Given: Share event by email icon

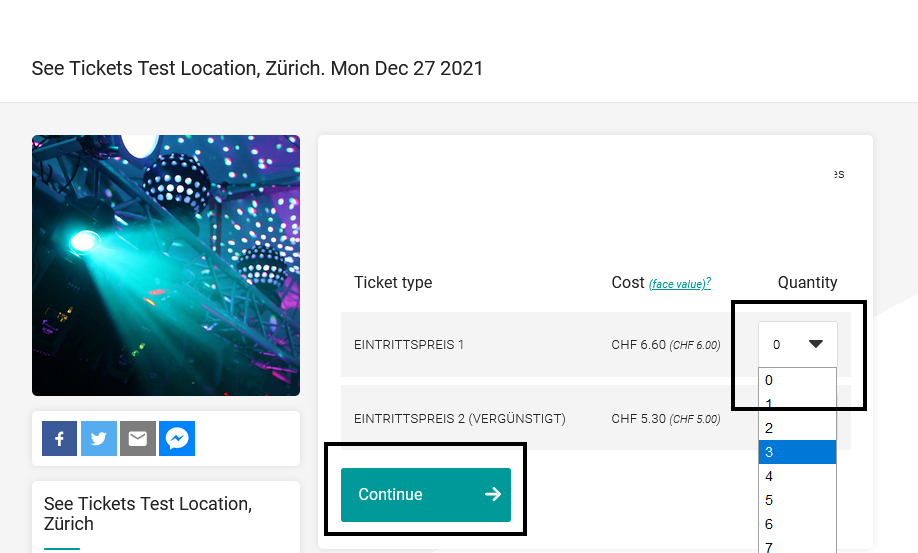Looking at the screenshot, I should (x=138, y=438).
